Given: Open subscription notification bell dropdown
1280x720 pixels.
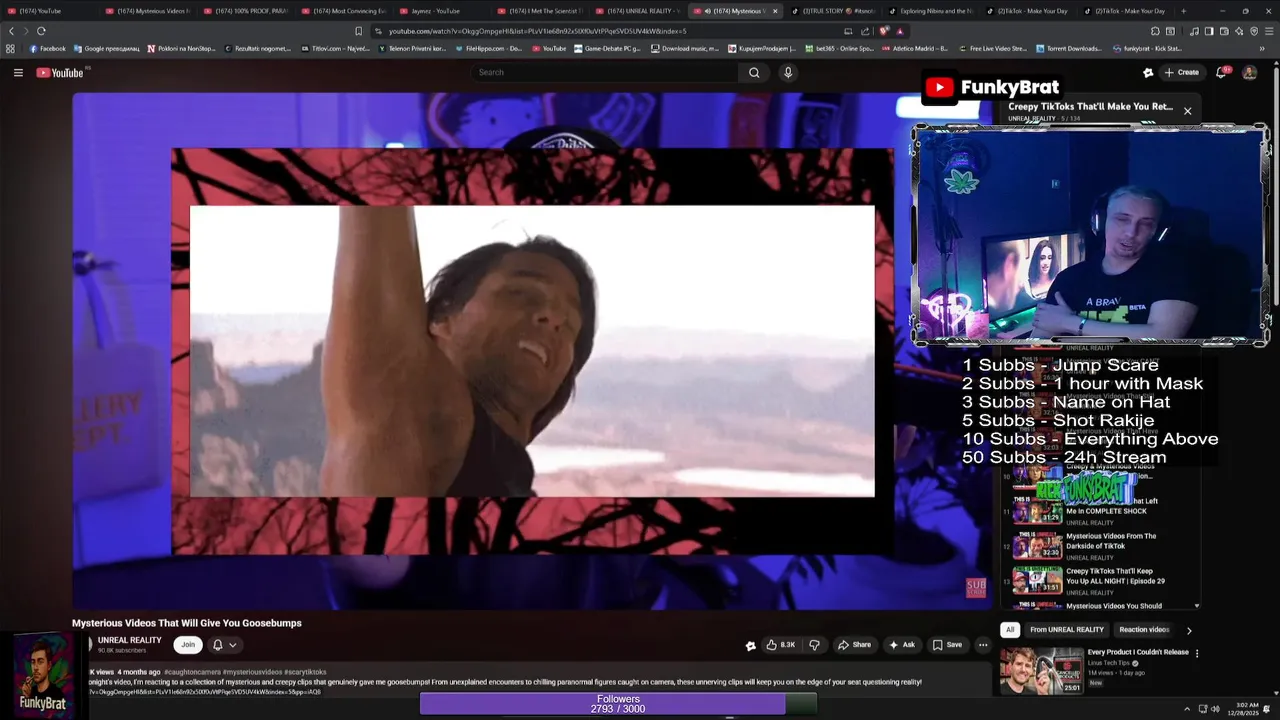Looking at the screenshot, I should tap(224, 645).
